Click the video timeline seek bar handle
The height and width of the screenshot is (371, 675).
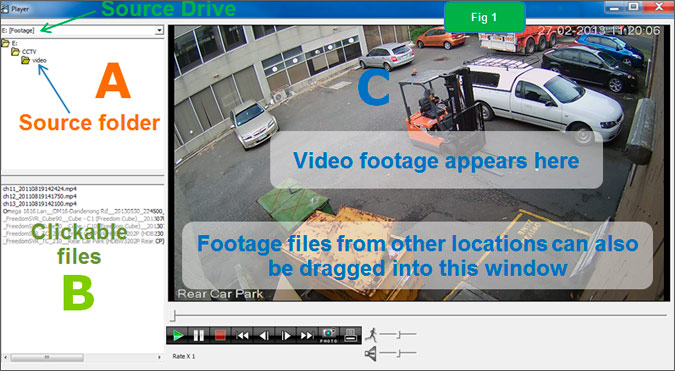tap(173, 316)
